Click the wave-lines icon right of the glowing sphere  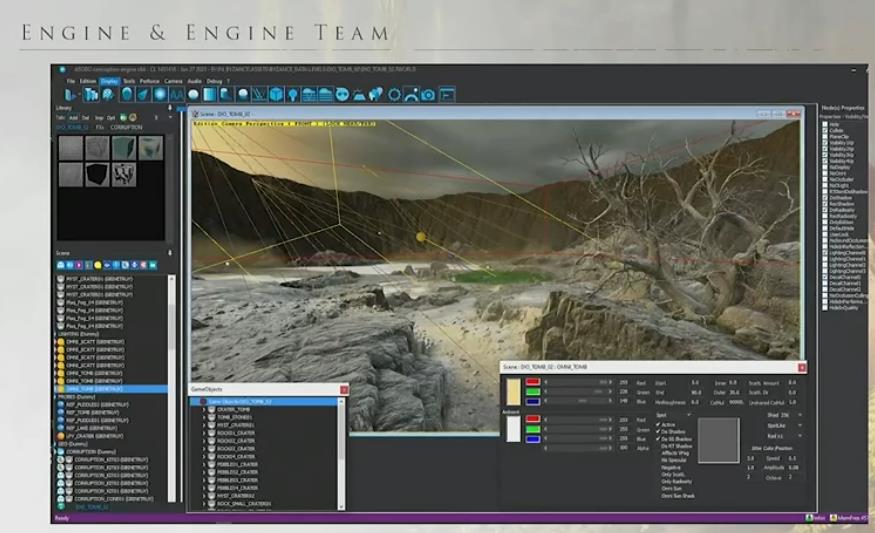(x=177, y=95)
